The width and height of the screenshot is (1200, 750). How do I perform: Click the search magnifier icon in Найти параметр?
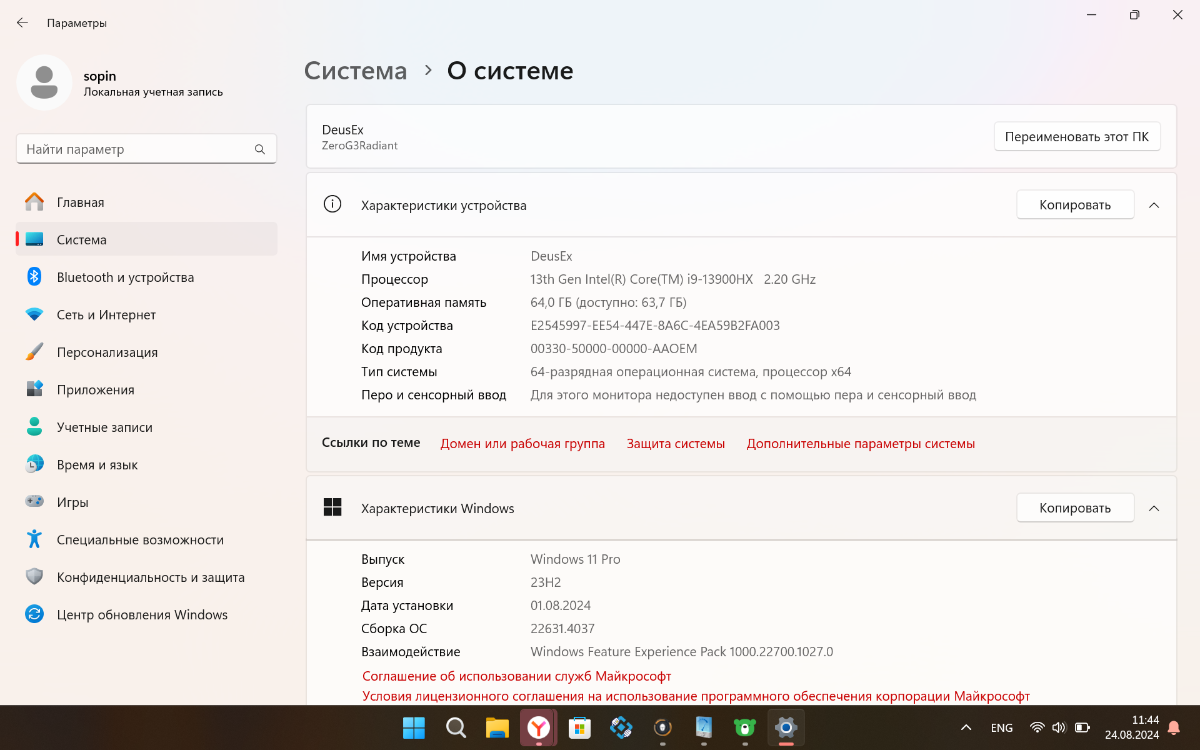[260, 150]
